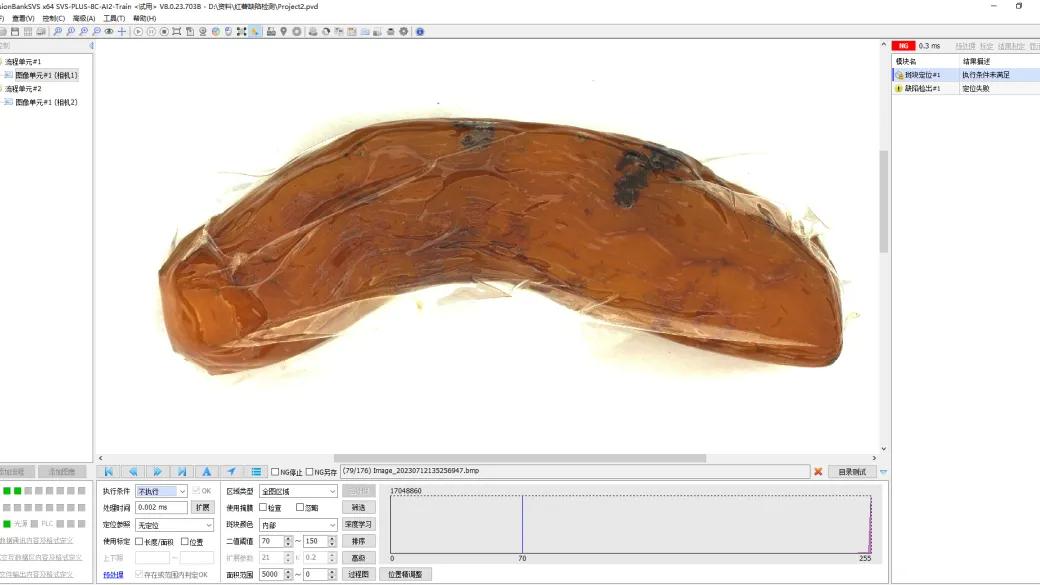Screen dimensions: 1040x585
Task: Toggle the 长度/面积 checkbox
Action: click(x=139, y=541)
